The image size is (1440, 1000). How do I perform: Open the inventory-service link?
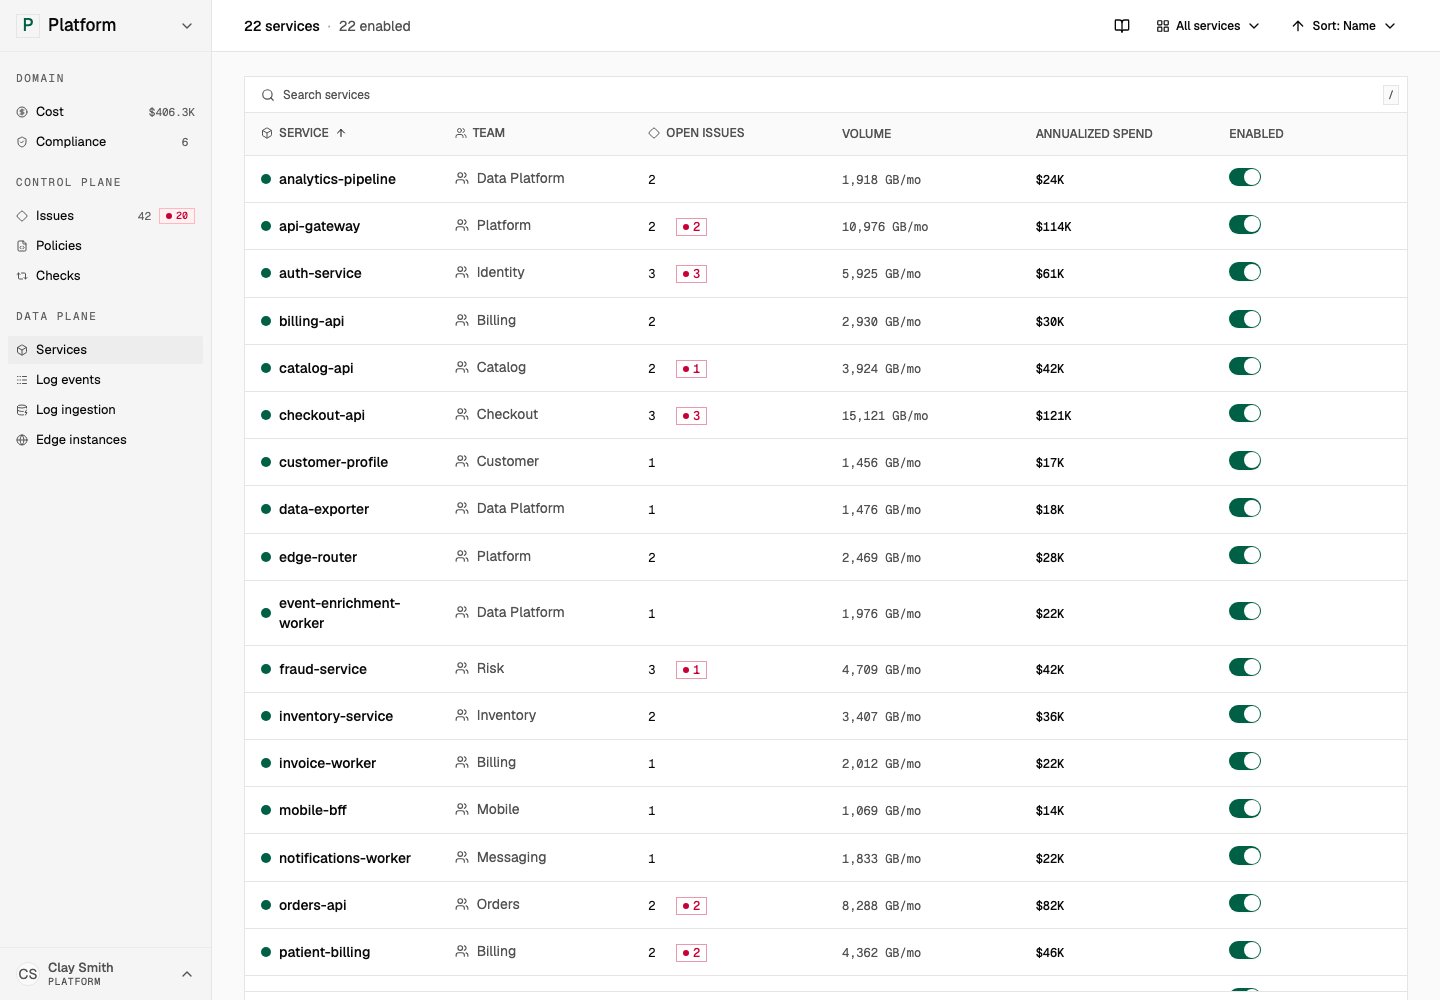click(336, 716)
